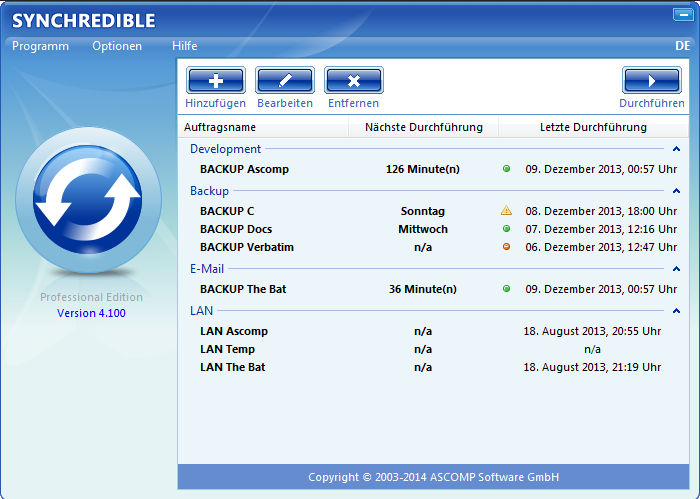700x499 pixels.
Task: Click warning triangle icon of BACKUP C
Action: click(x=506, y=210)
